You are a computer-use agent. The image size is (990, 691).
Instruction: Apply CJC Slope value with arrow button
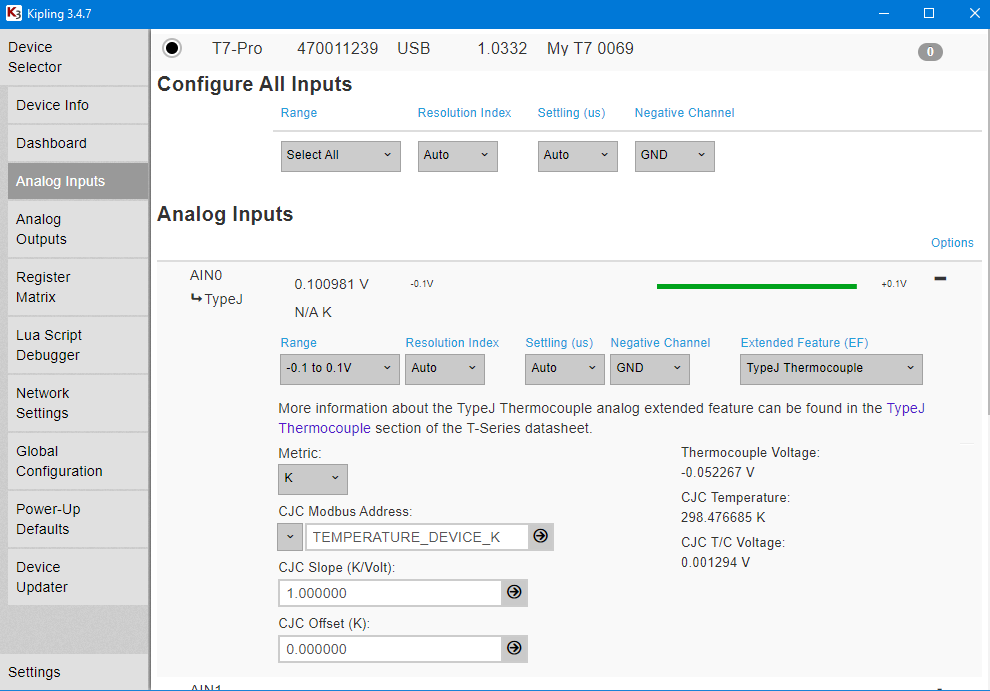(x=514, y=593)
